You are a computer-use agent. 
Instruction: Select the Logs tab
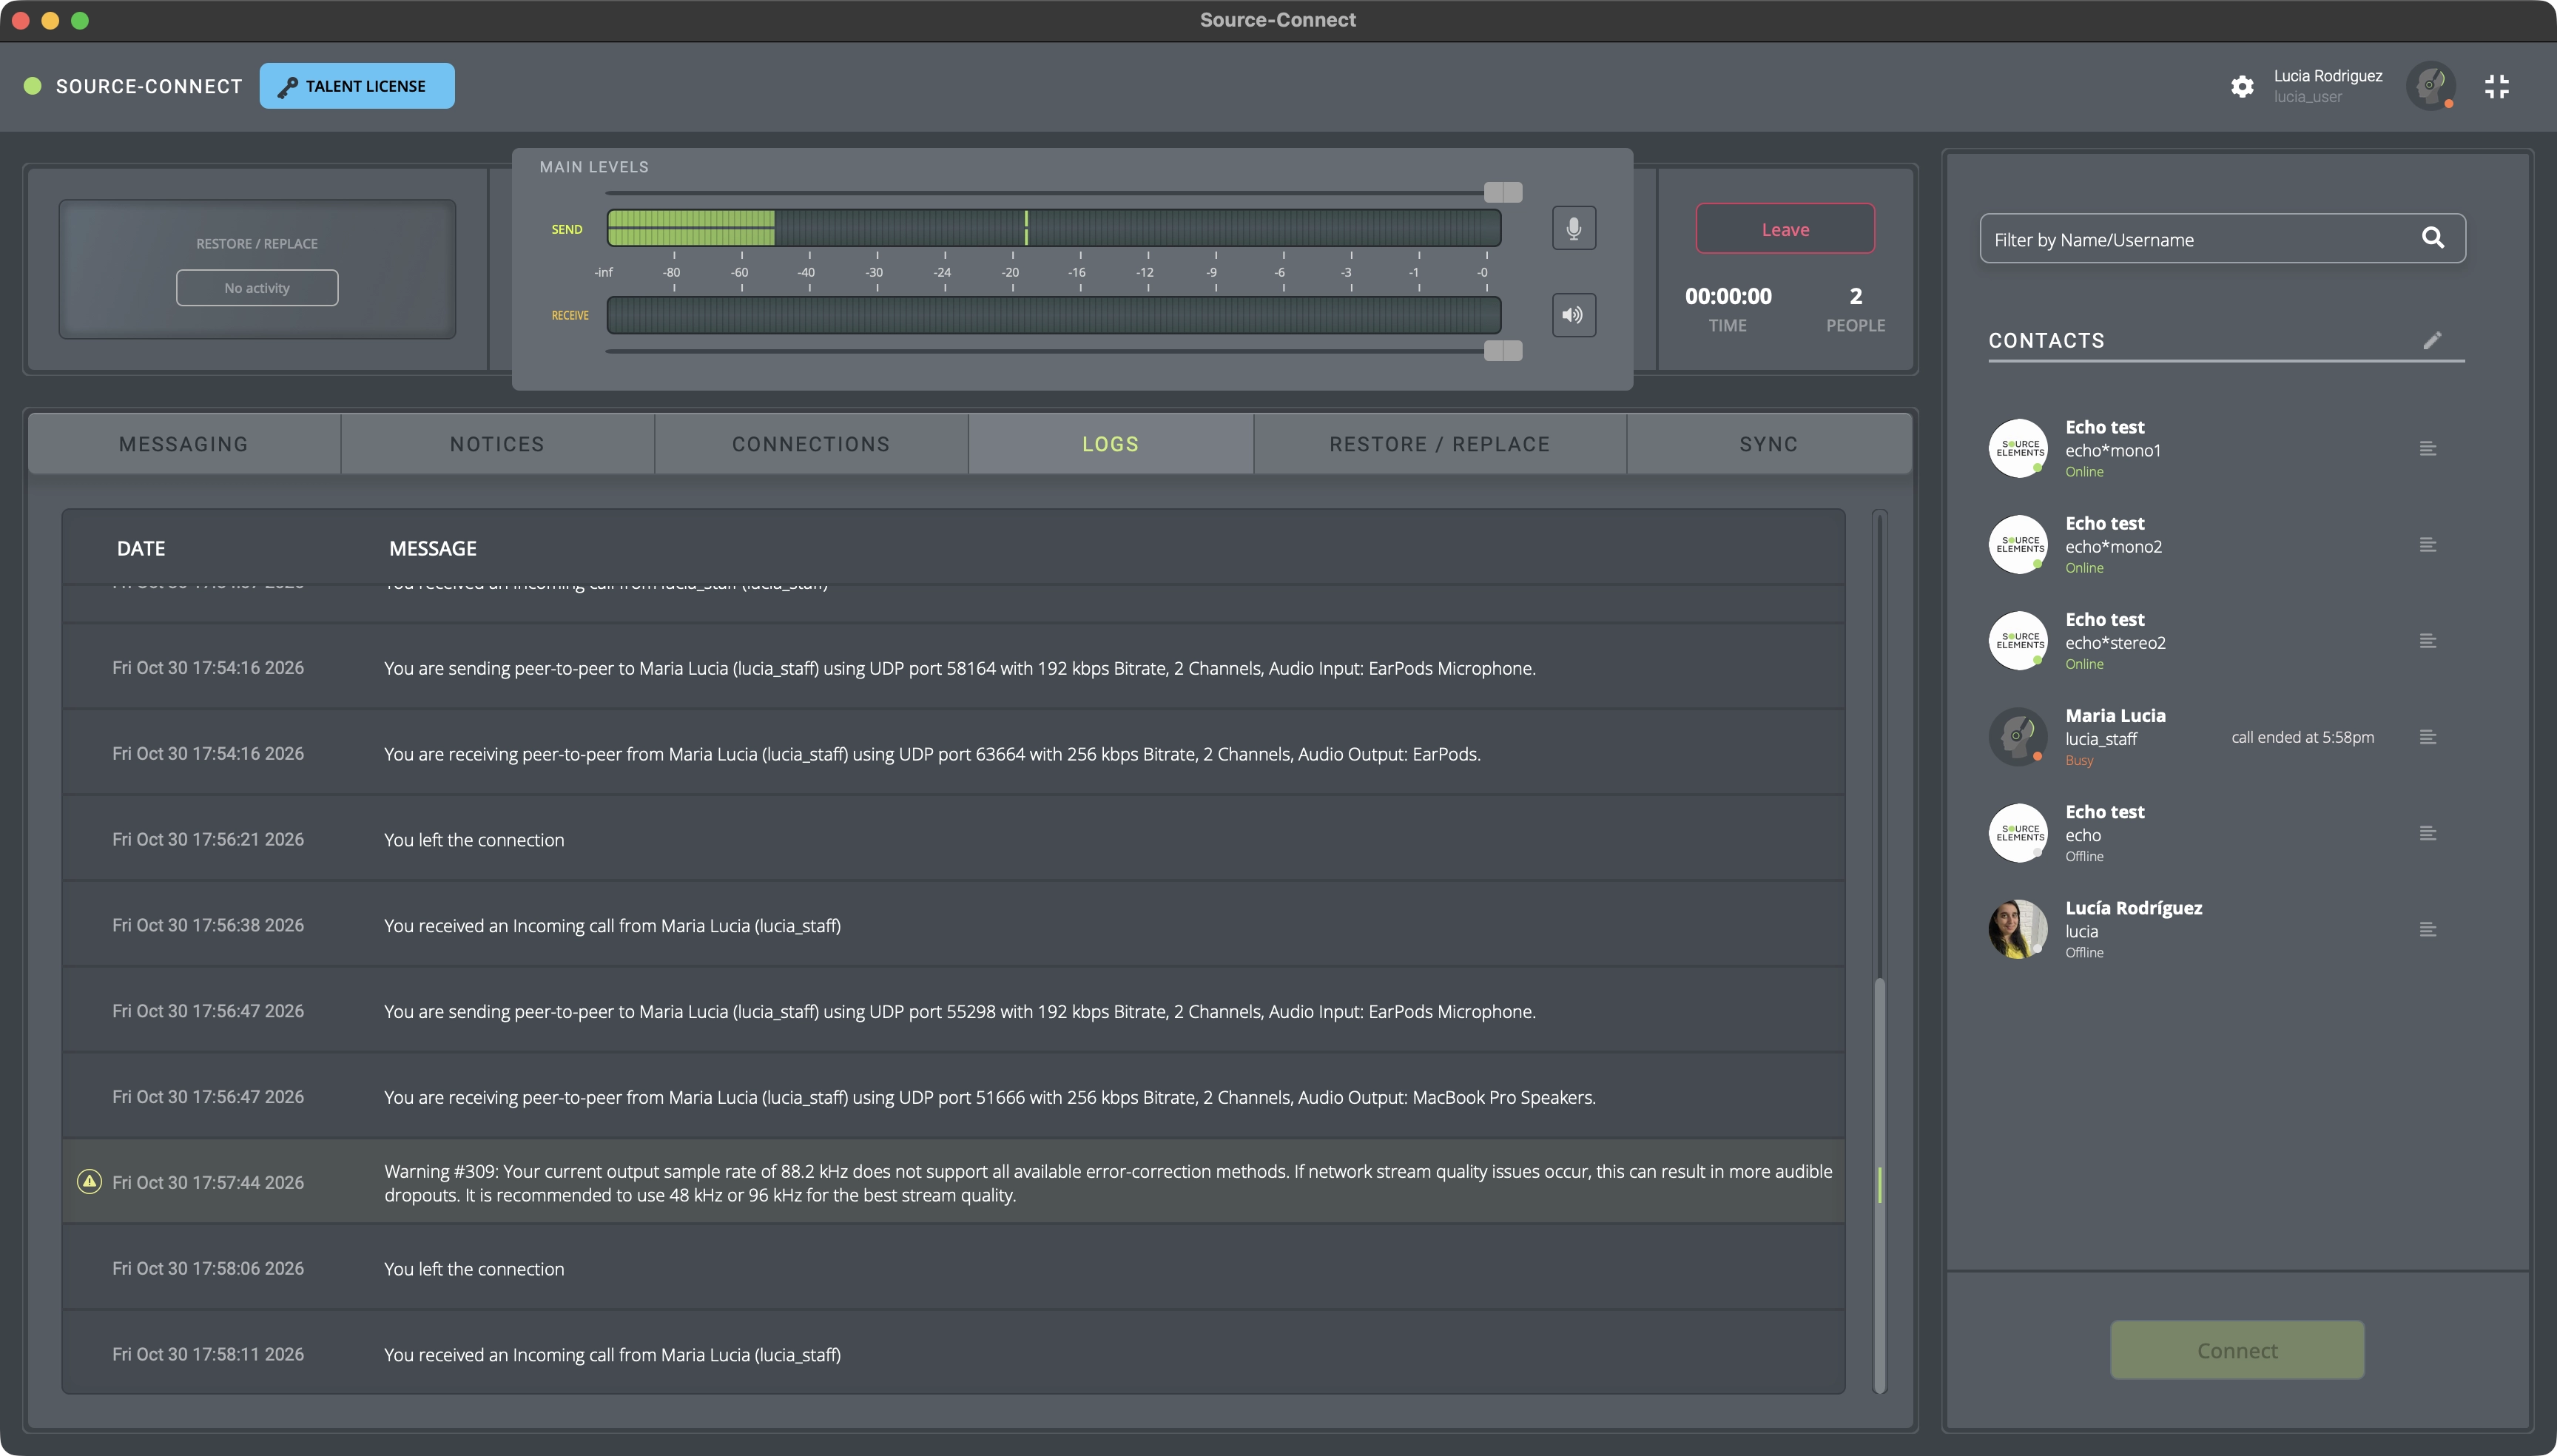click(1110, 444)
